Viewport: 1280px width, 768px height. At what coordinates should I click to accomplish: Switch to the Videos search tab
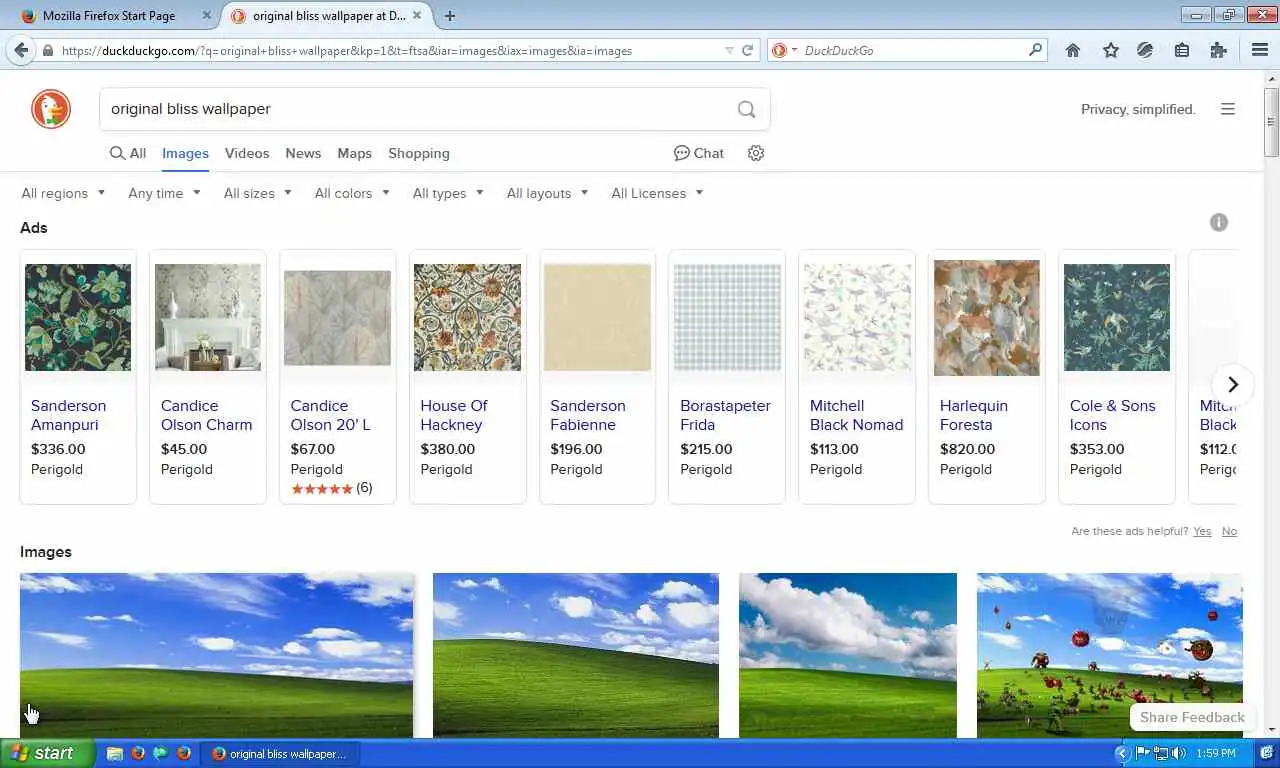click(247, 153)
